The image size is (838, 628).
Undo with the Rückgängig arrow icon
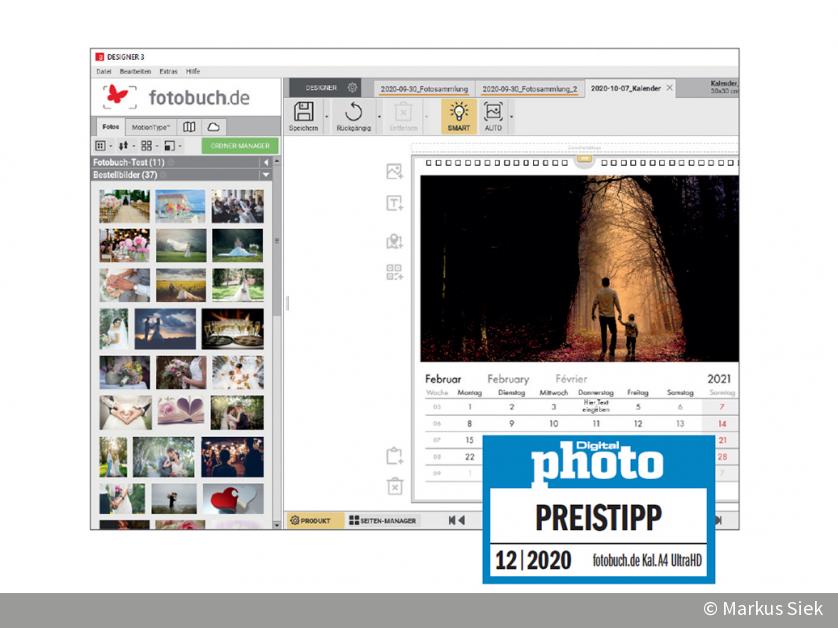click(x=353, y=112)
